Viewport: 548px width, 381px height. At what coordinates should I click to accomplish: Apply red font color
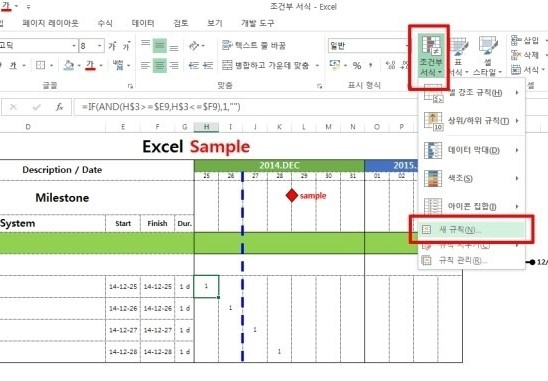91,65
